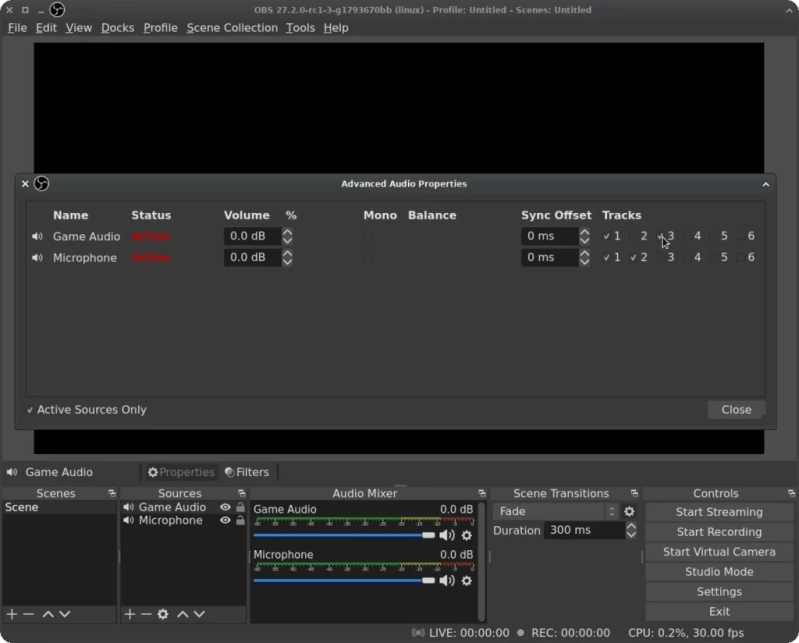Move scene down in Scenes list
Viewport: 799px width, 643px height.
pos(65,614)
